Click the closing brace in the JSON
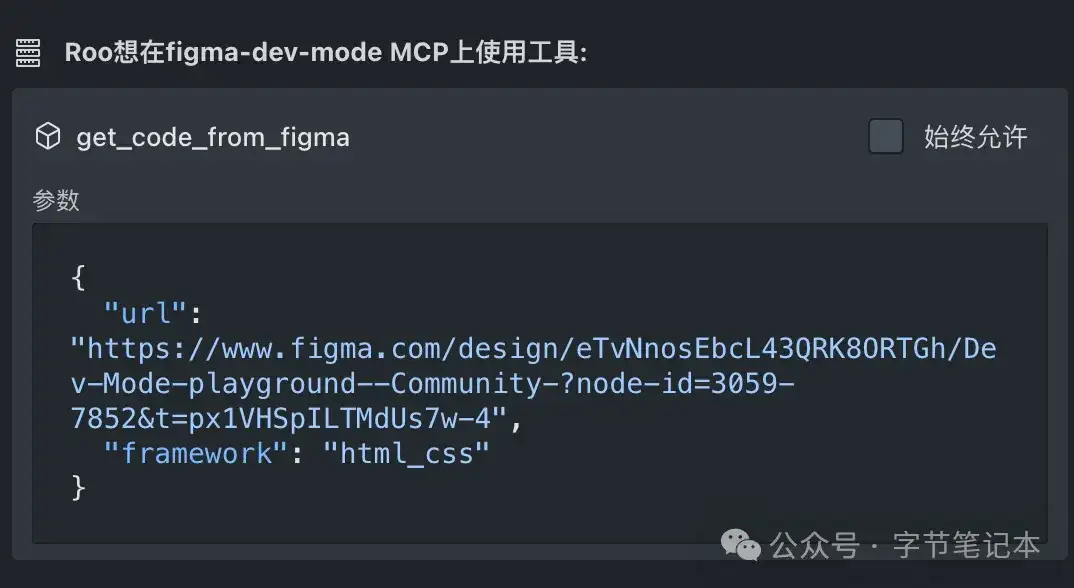 (79, 488)
